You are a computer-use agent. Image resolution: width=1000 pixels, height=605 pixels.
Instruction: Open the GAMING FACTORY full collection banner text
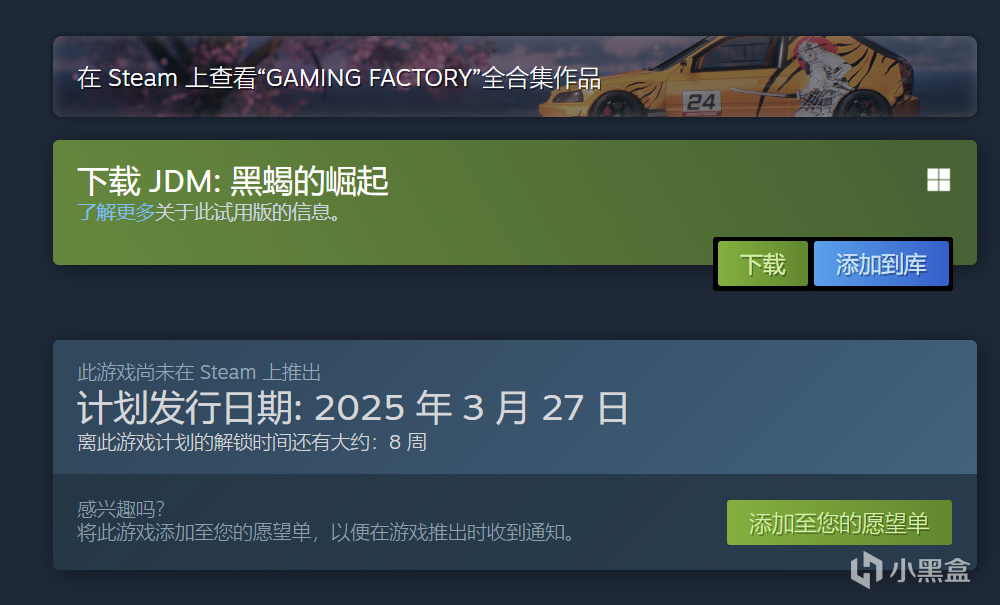pos(339,78)
